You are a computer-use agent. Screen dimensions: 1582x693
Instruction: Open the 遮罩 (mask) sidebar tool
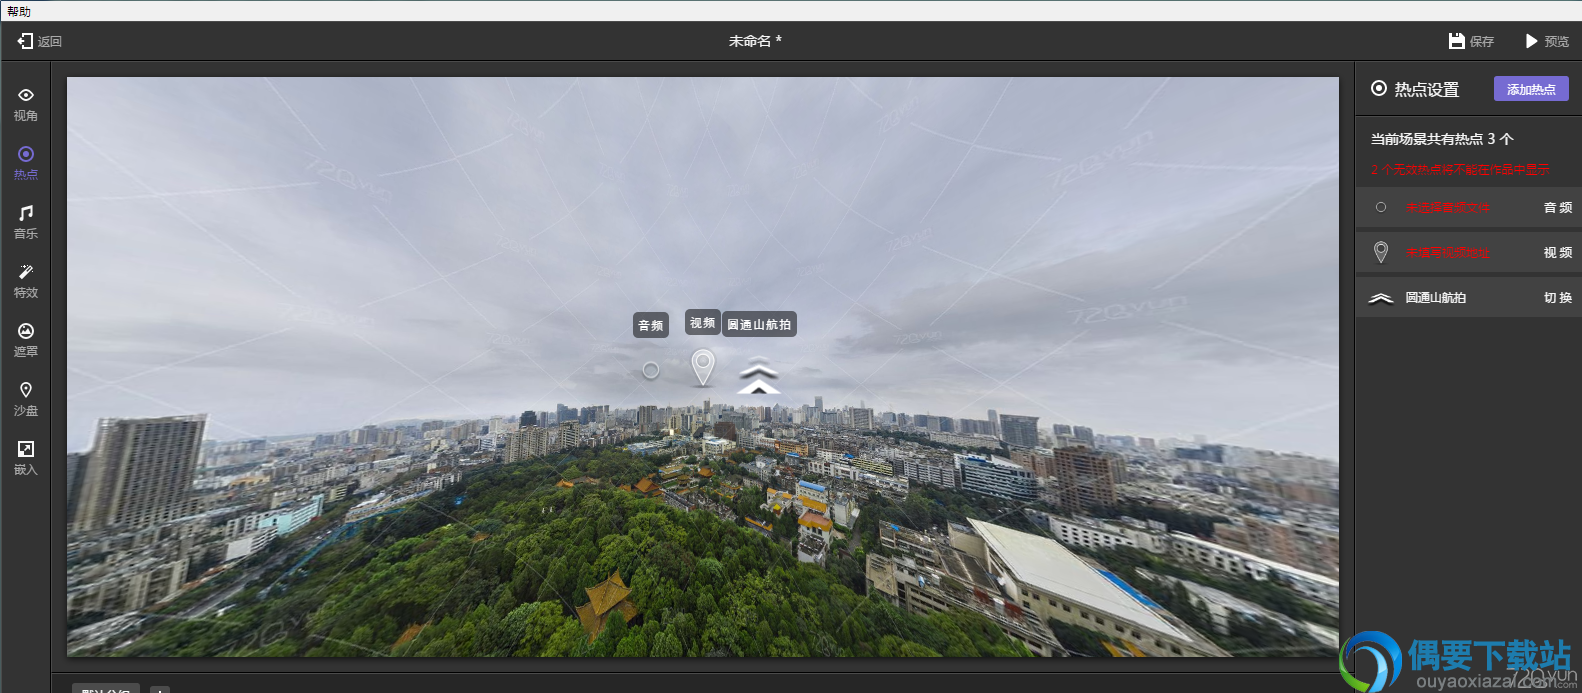coord(26,340)
